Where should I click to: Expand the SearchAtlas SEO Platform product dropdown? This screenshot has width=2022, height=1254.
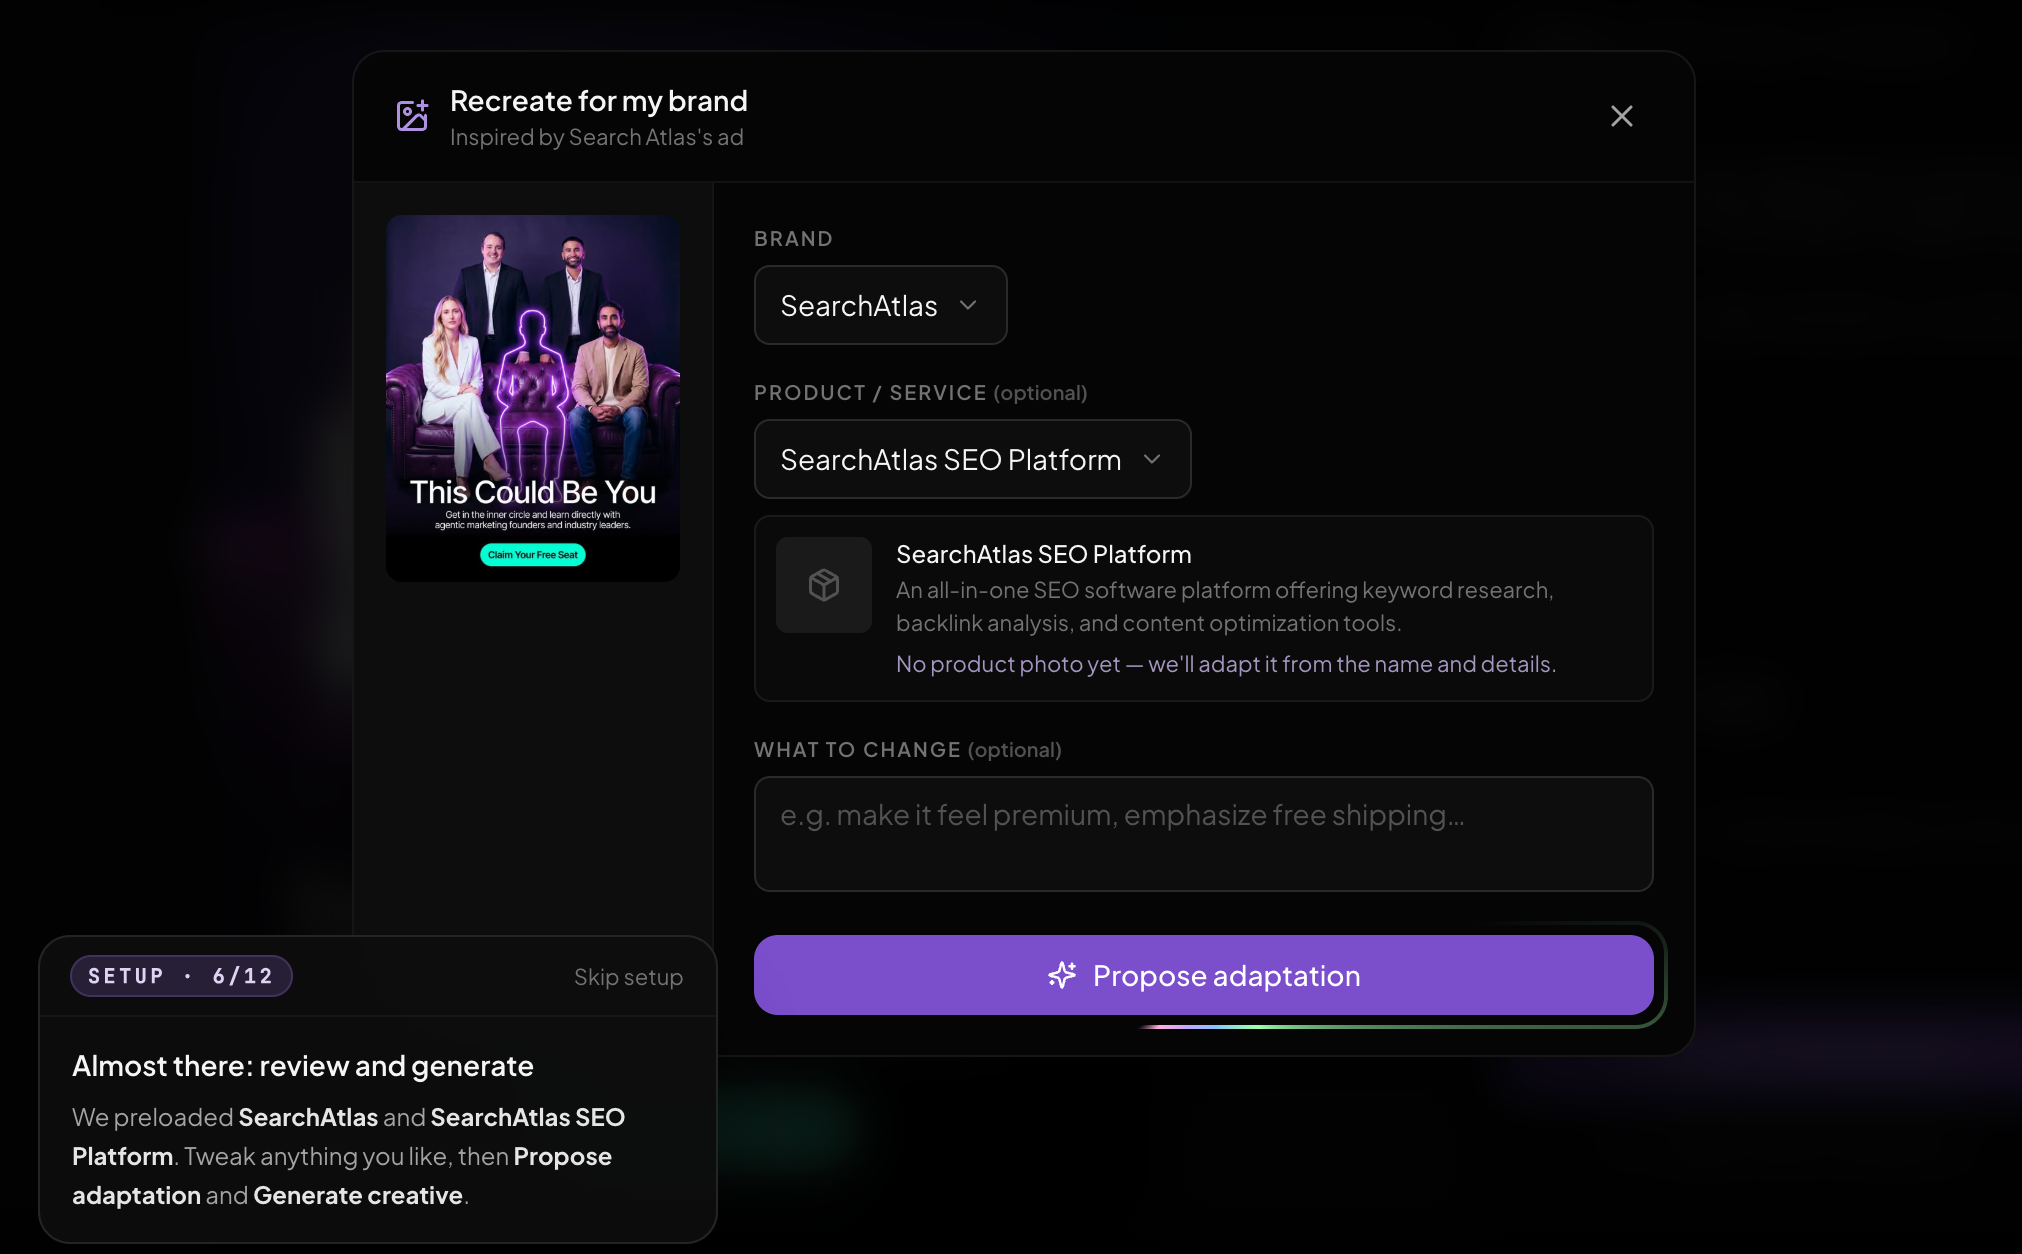(972, 459)
